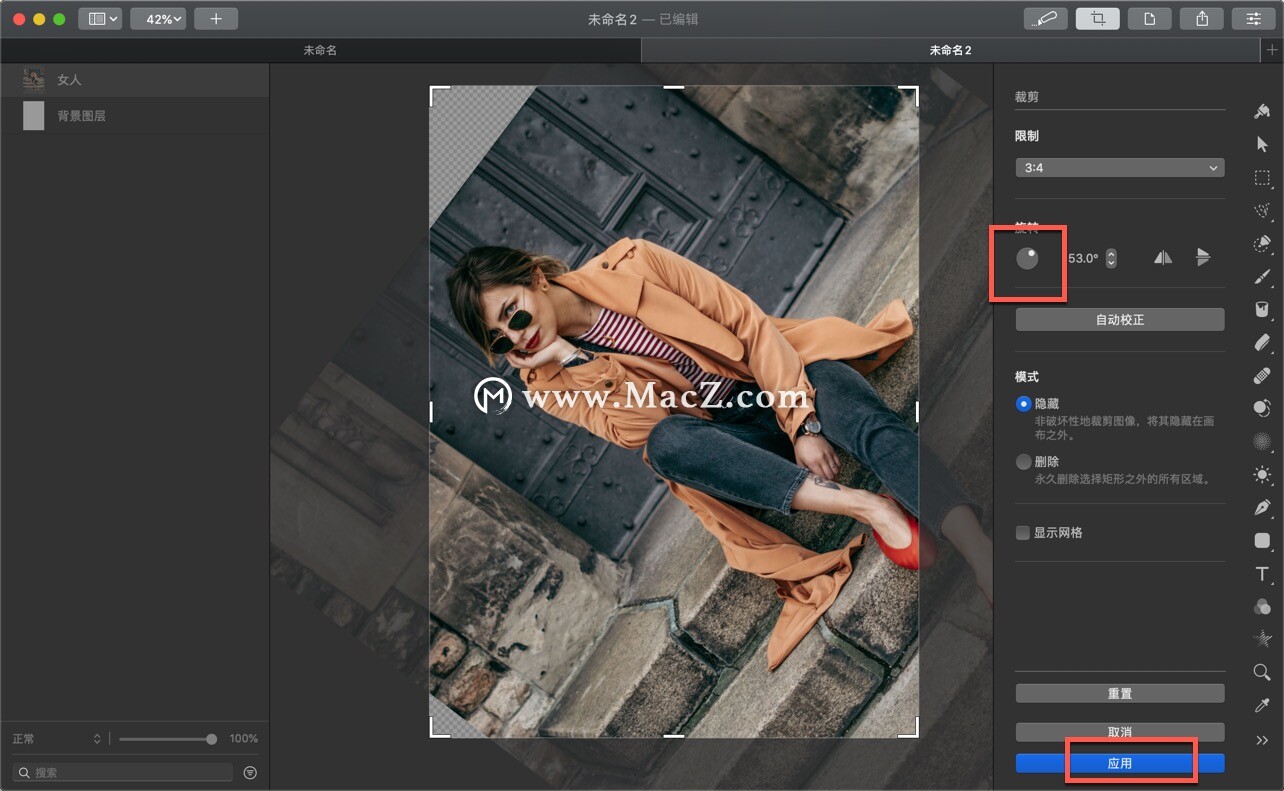This screenshot has width=1284, height=791.
Task: Open the 3:4 constraint dropdown
Action: point(1120,168)
